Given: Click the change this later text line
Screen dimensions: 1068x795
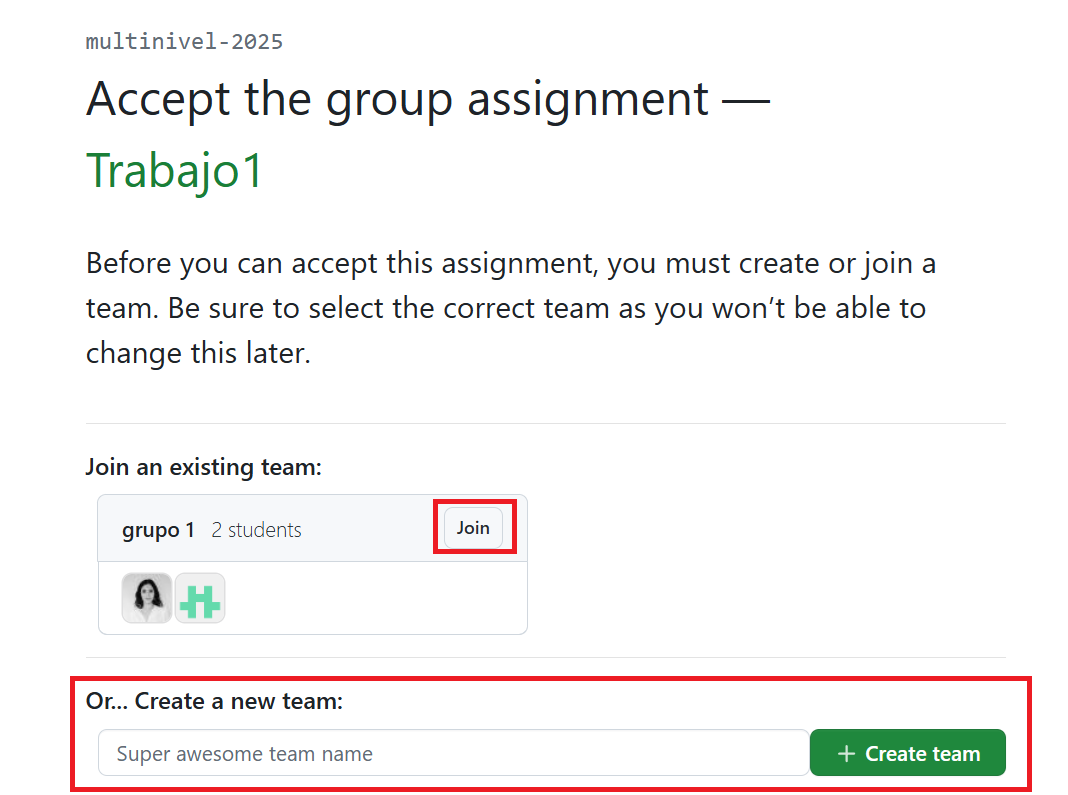Looking at the screenshot, I should 198,353.
